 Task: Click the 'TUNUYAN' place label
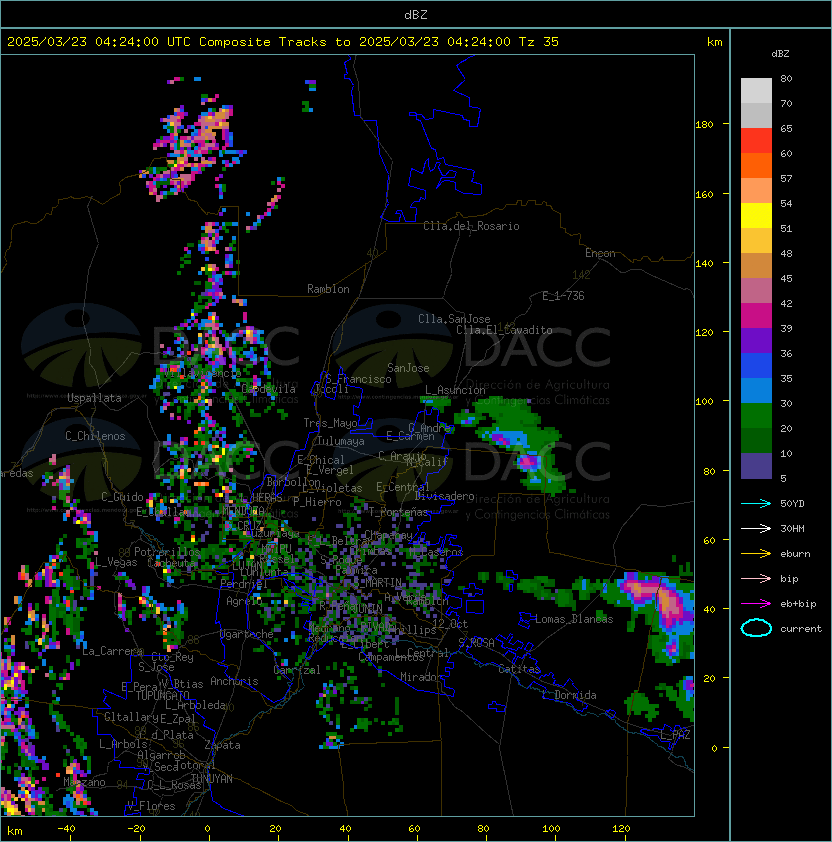(212, 779)
